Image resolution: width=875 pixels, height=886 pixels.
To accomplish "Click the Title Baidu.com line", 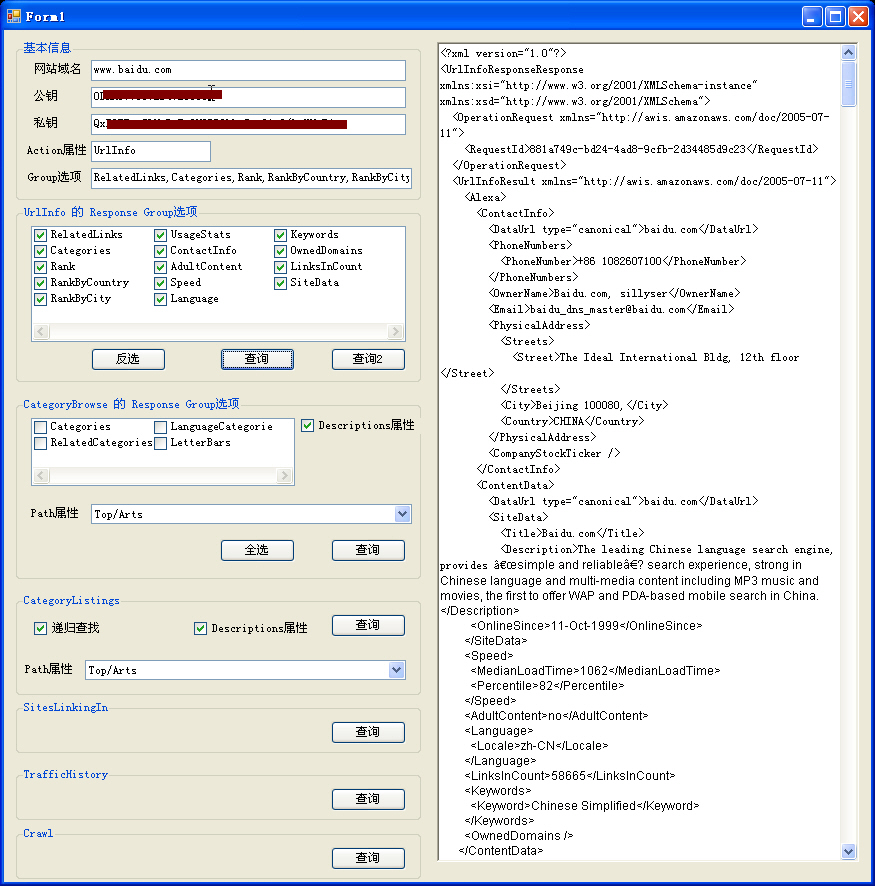I will [x=572, y=533].
